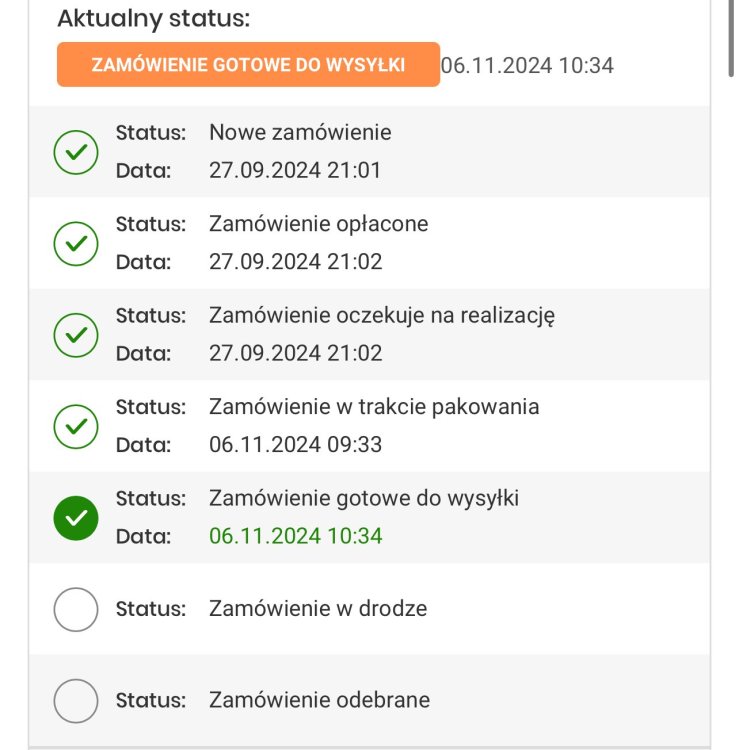Click Zamówienie gotowe do wysyłki list text
The image size is (739, 750).
point(363,498)
